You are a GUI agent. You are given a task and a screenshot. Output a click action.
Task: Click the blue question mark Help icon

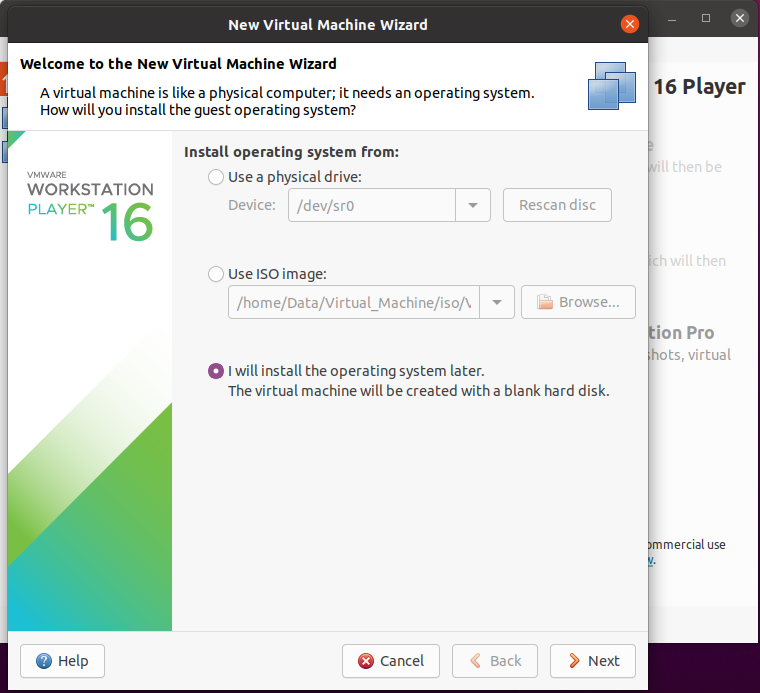(44, 661)
